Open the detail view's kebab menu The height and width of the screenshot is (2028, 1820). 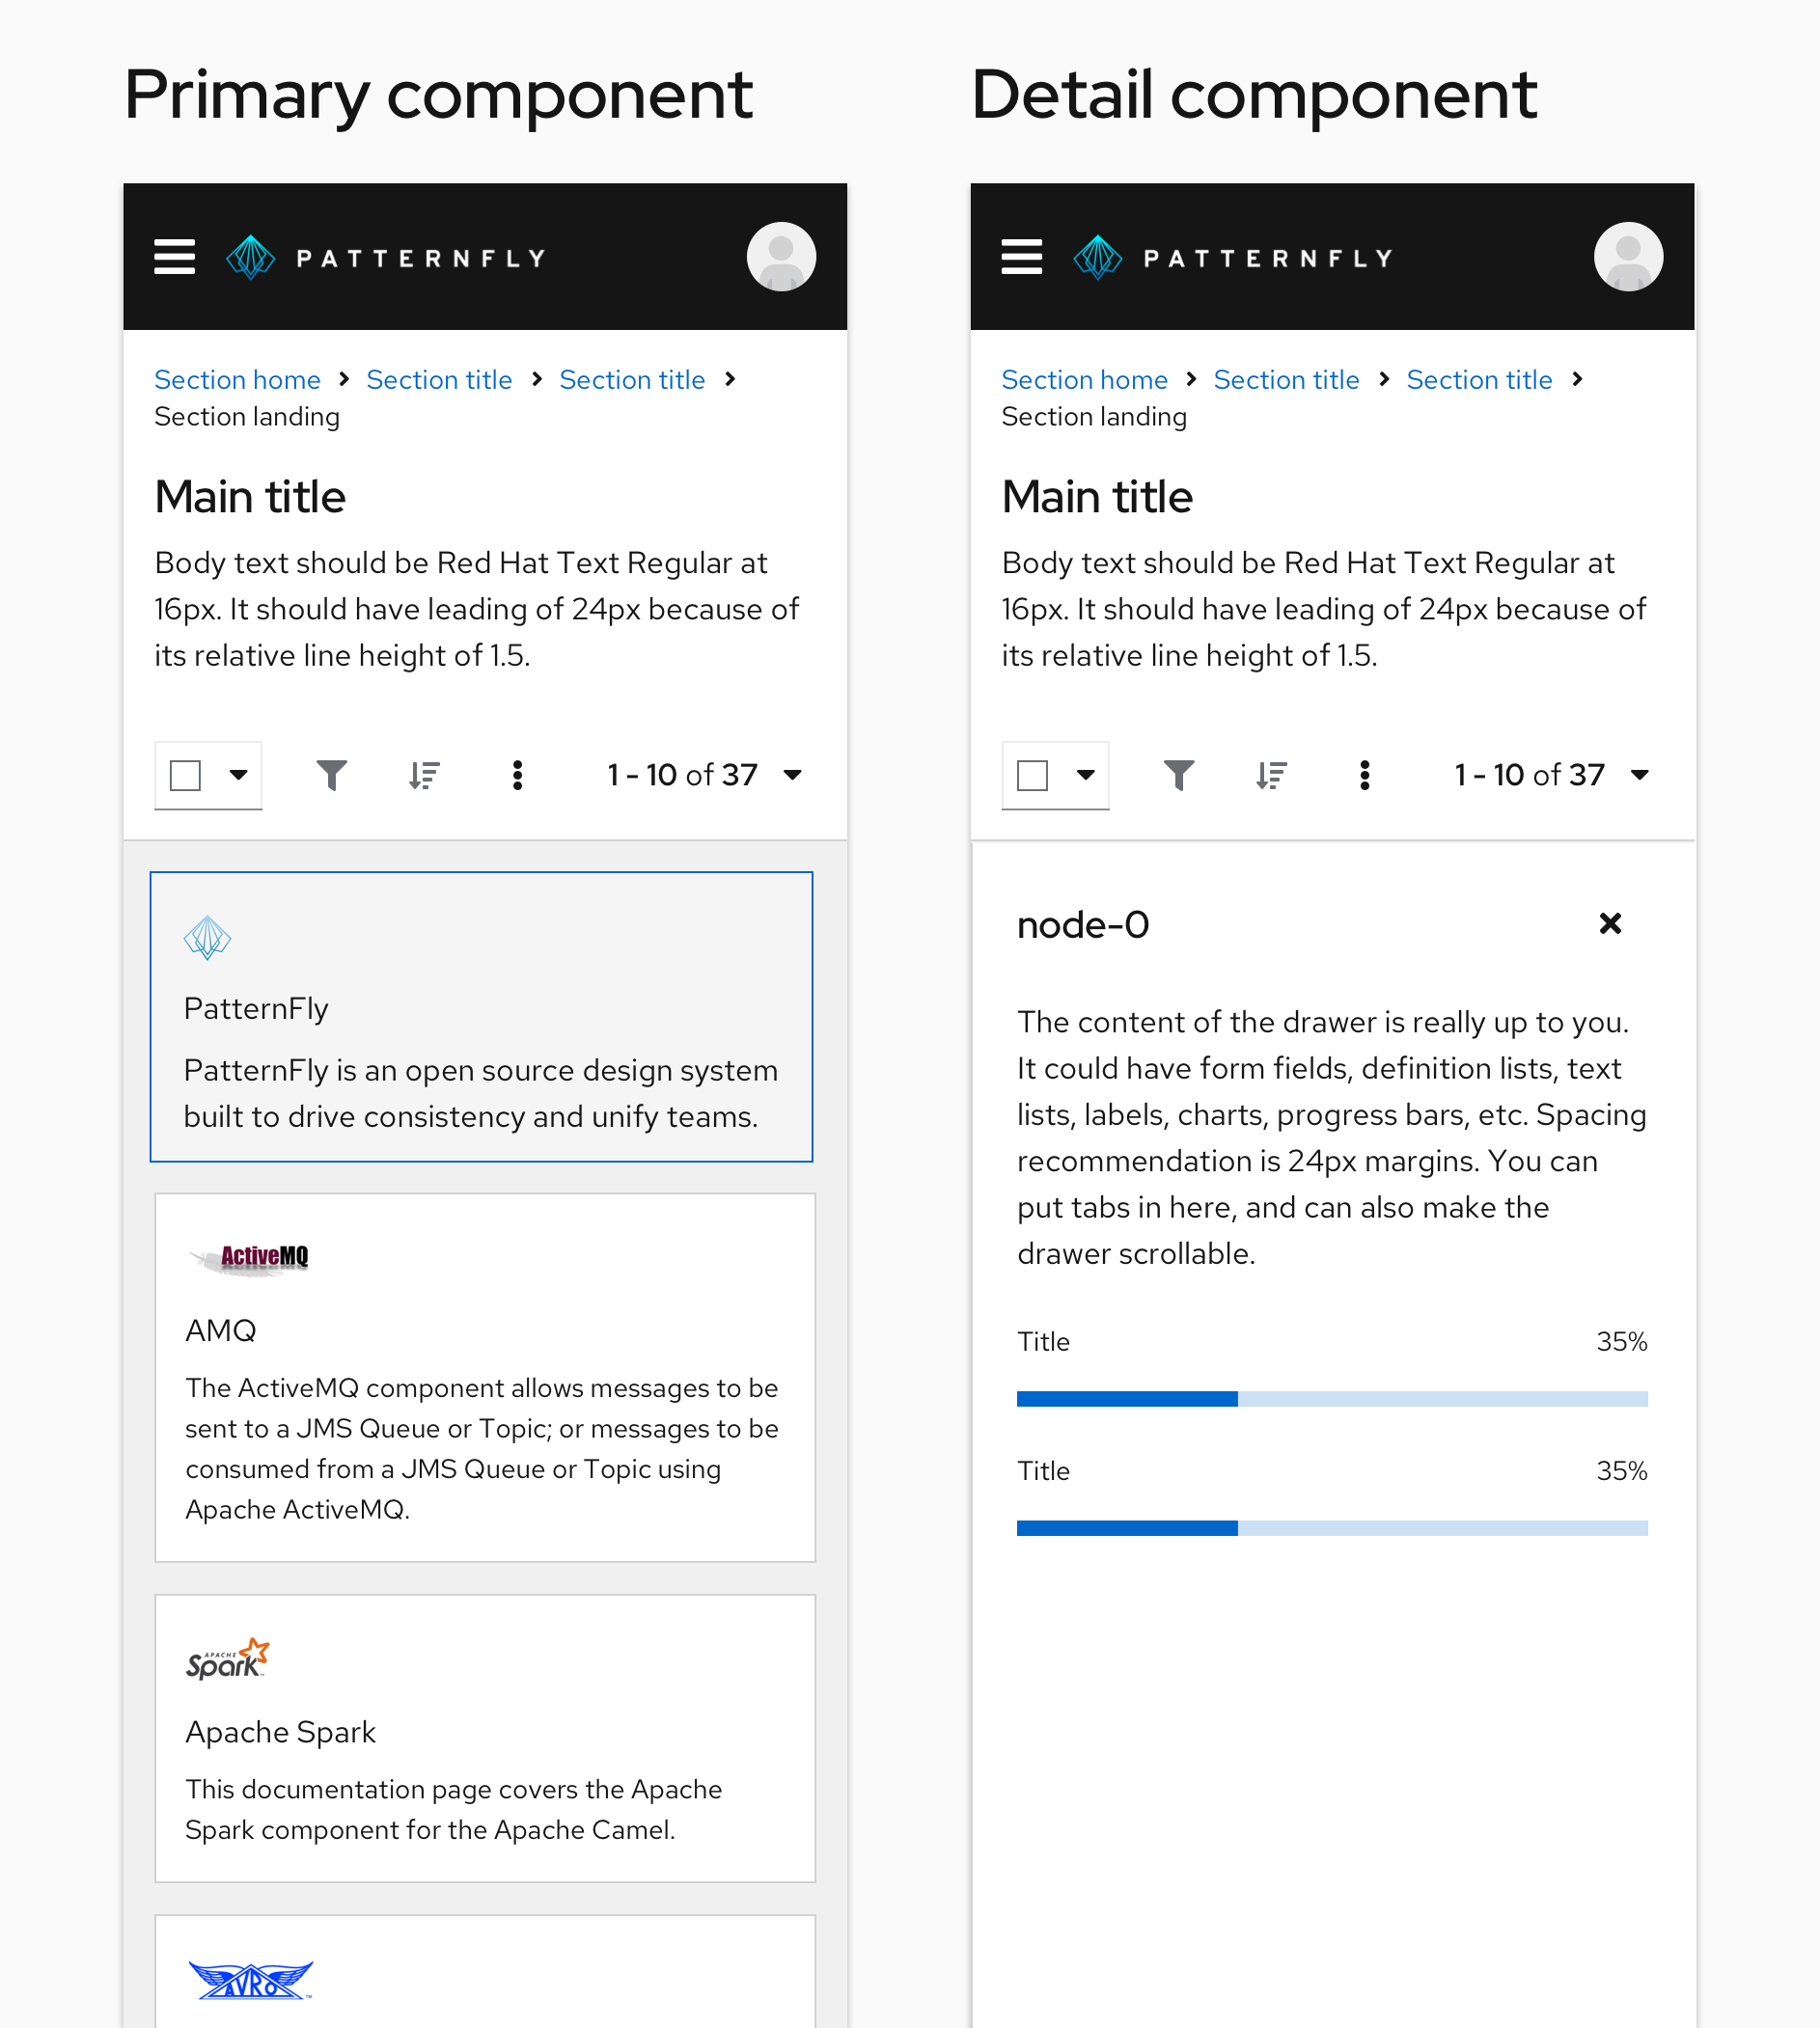[x=1365, y=775]
